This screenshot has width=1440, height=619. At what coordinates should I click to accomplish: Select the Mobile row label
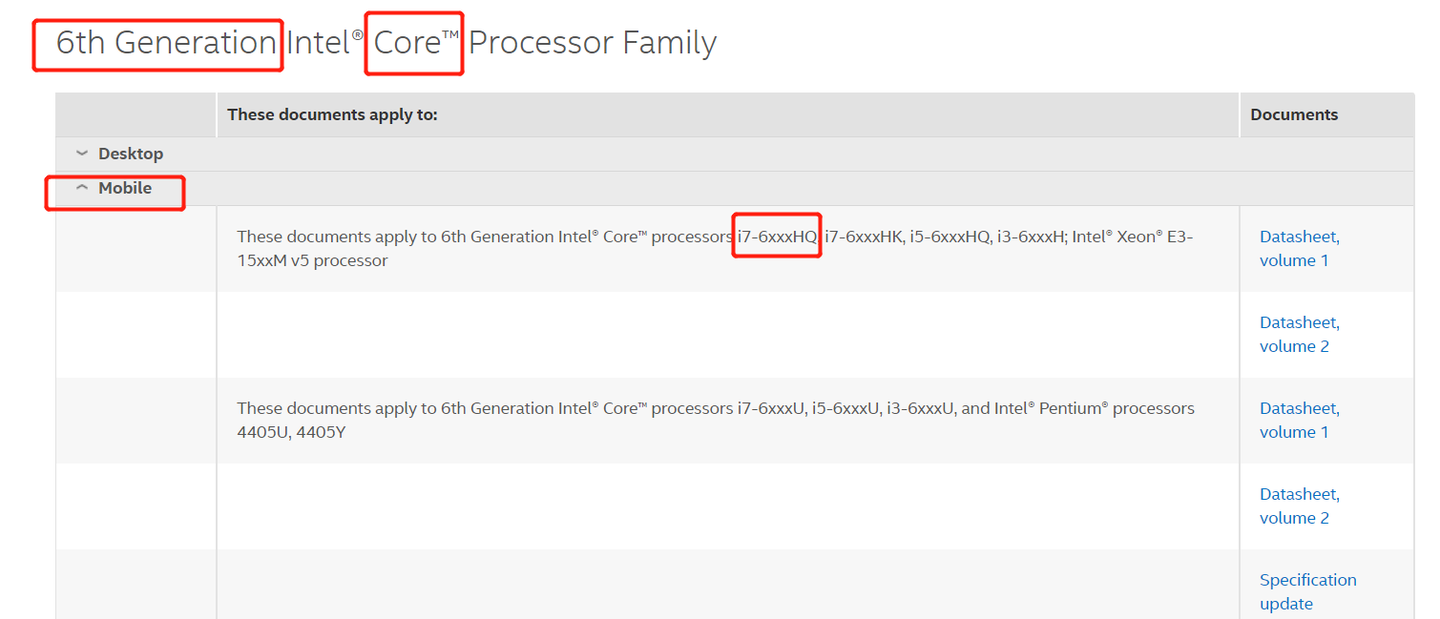click(x=125, y=188)
